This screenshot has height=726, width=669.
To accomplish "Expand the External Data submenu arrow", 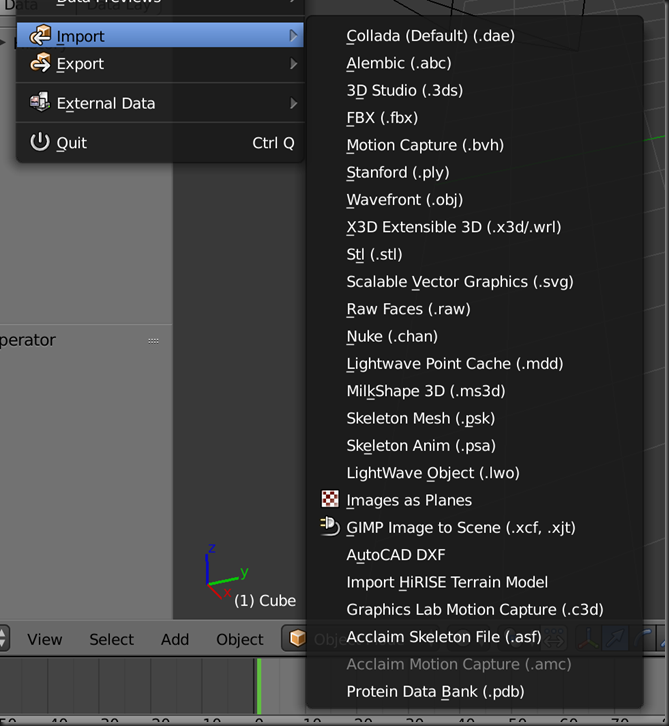I will 293,103.
